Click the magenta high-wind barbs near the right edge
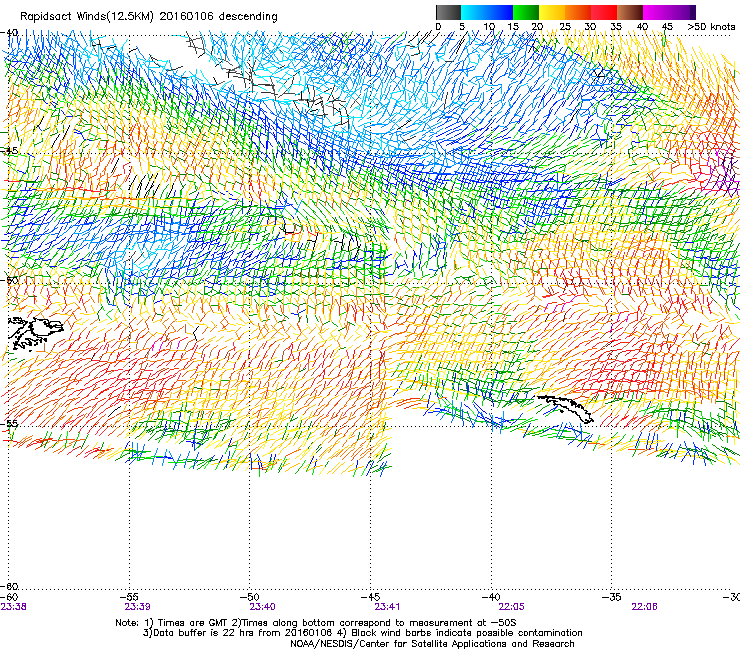 [x=722, y=172]
